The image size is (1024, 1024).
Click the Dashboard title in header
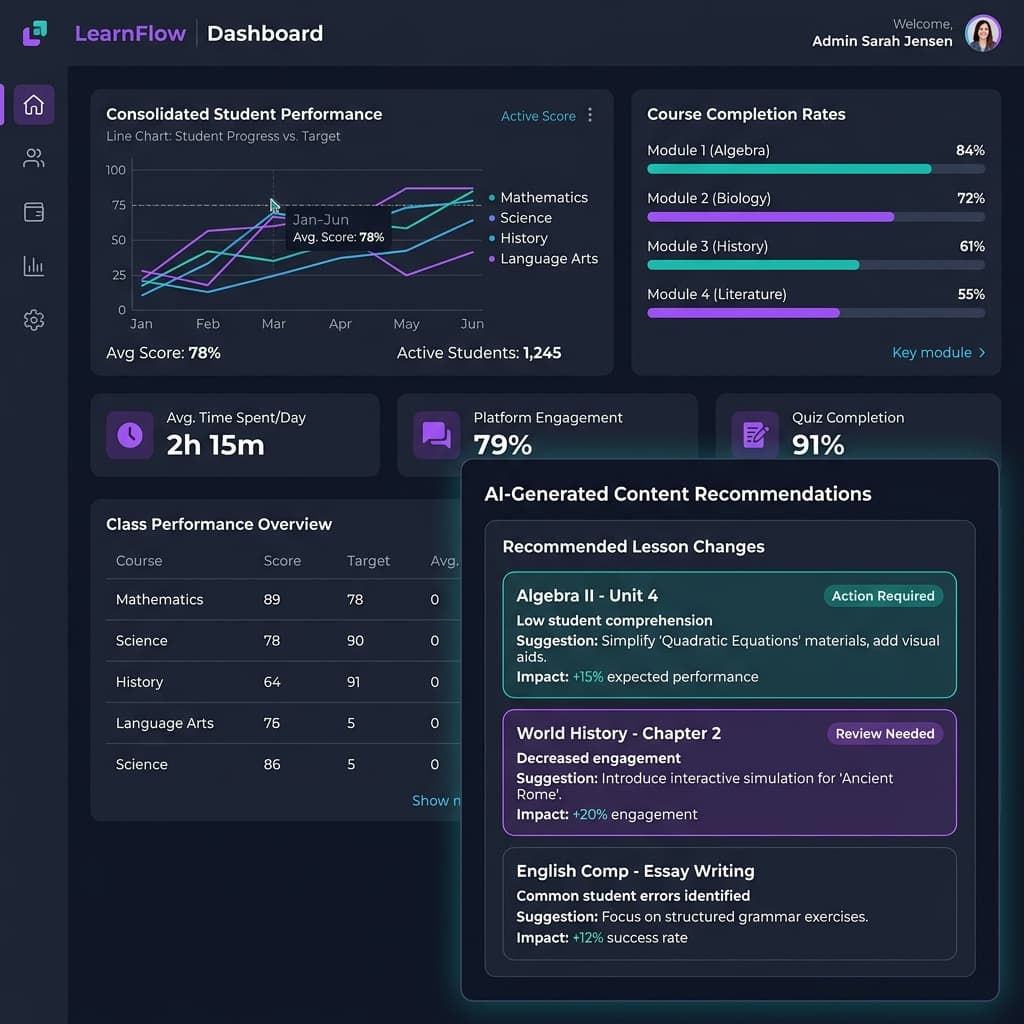[x=264, y=33]
